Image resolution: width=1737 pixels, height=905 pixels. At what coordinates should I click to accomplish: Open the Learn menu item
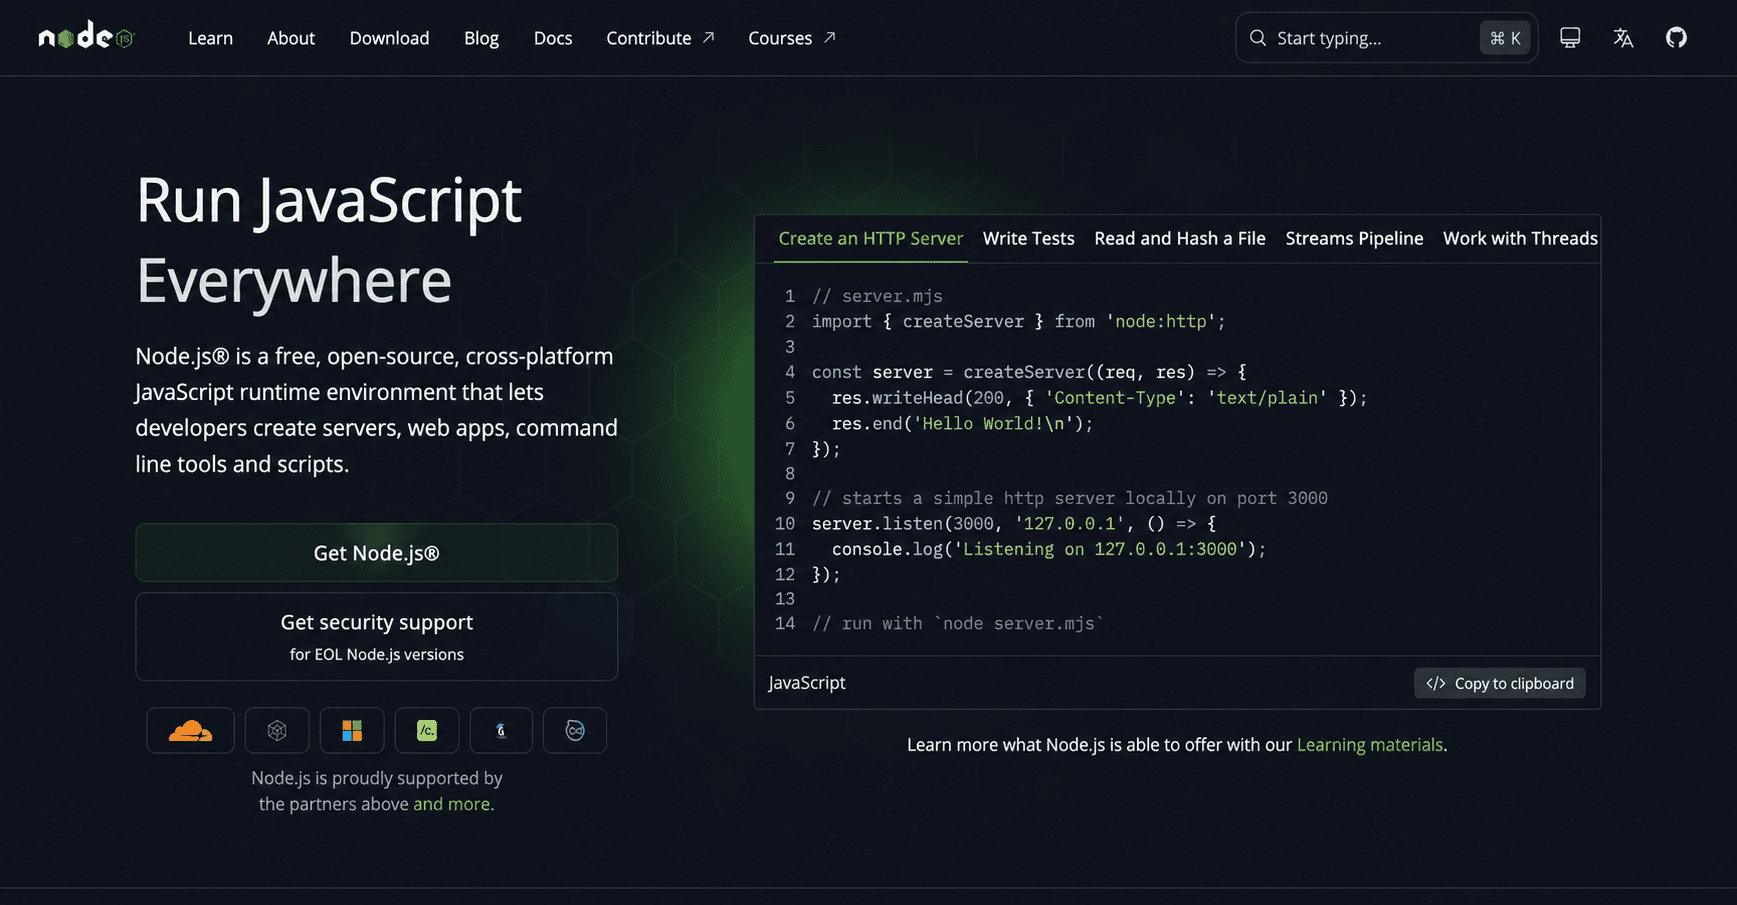click(210, 38)
